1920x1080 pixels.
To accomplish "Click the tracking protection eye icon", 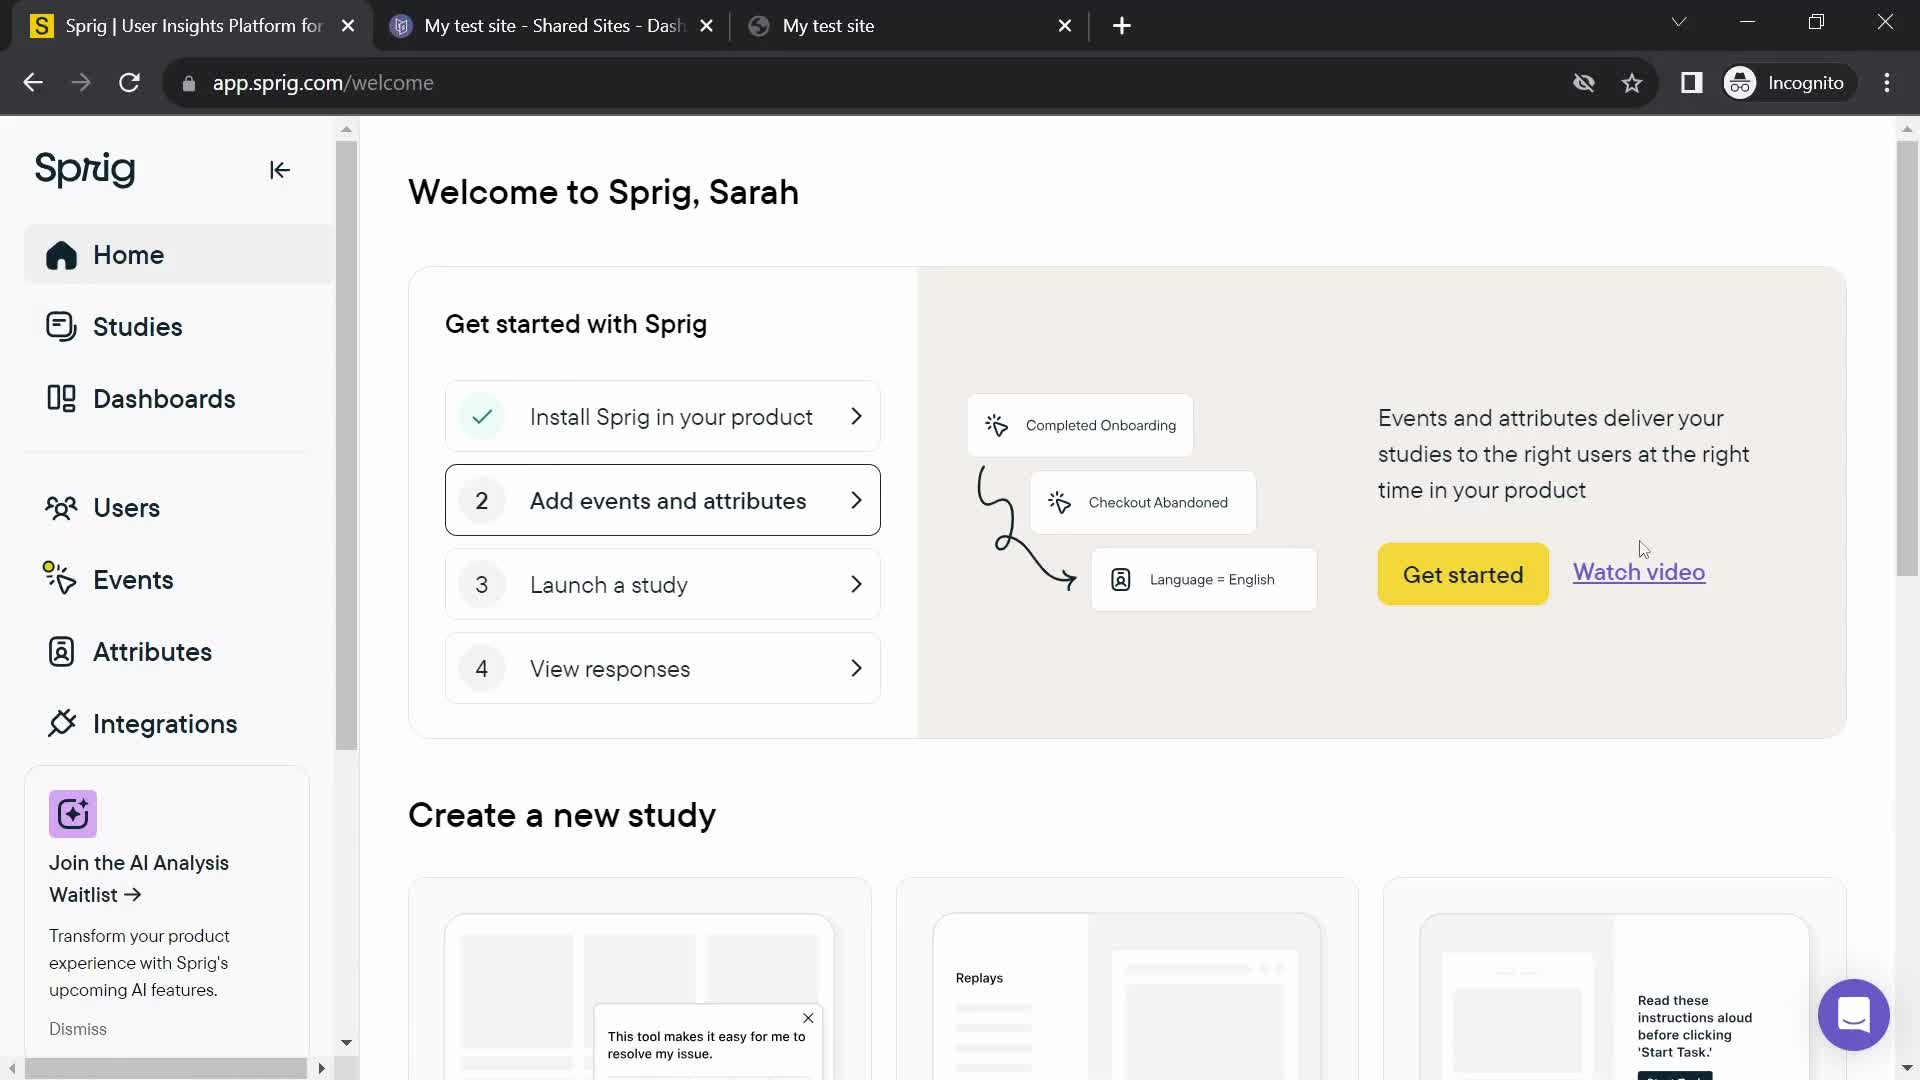I will pos(1584,83).
